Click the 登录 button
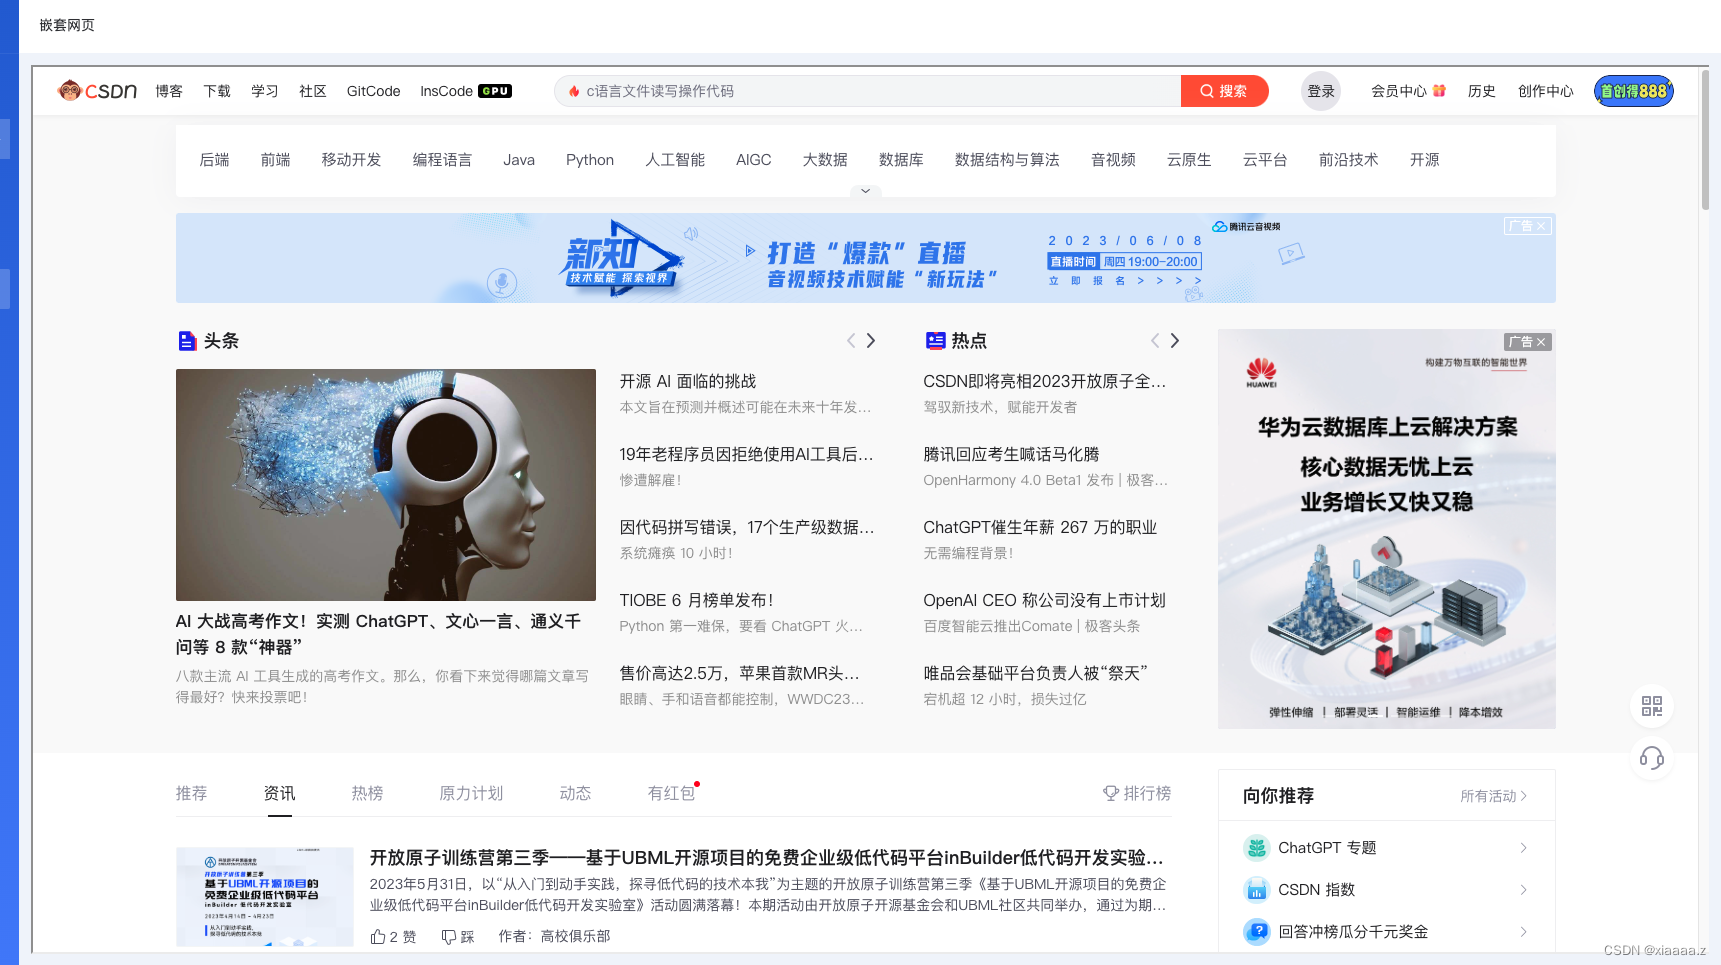 pyautogui.click(x=1320, y=90)
